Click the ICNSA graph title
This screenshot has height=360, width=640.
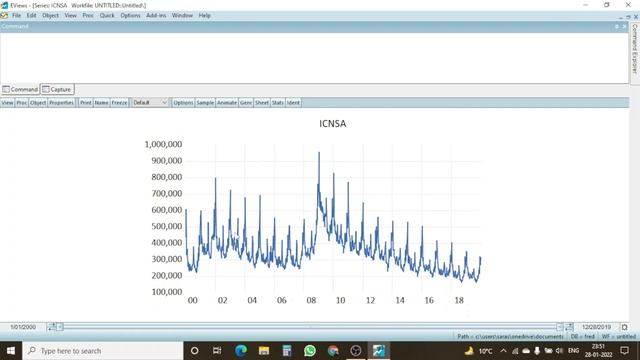tap(333, 124)
